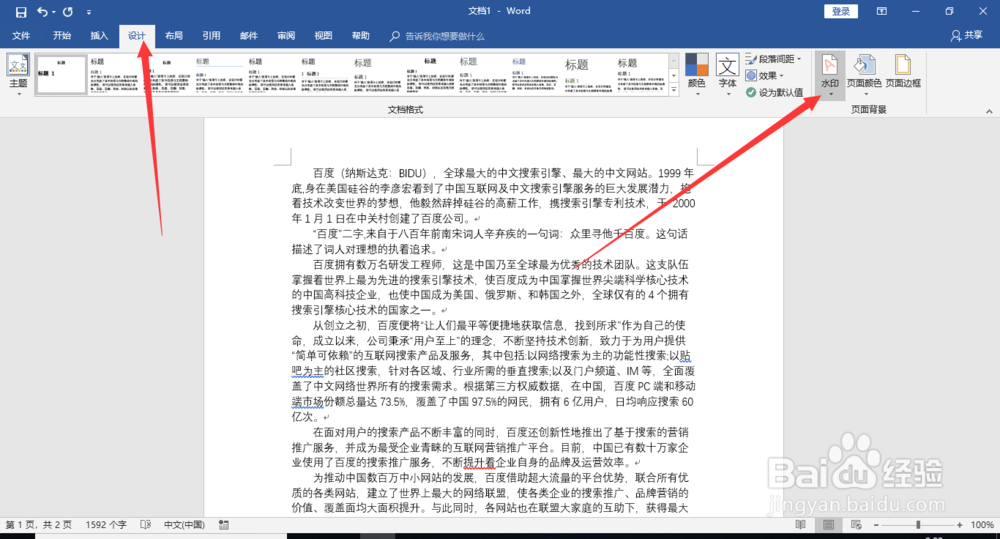Screen dimensions: 1000x539
Task: Open Customize Quick Access Toolbar dropdown
Action: coord(89,12)
